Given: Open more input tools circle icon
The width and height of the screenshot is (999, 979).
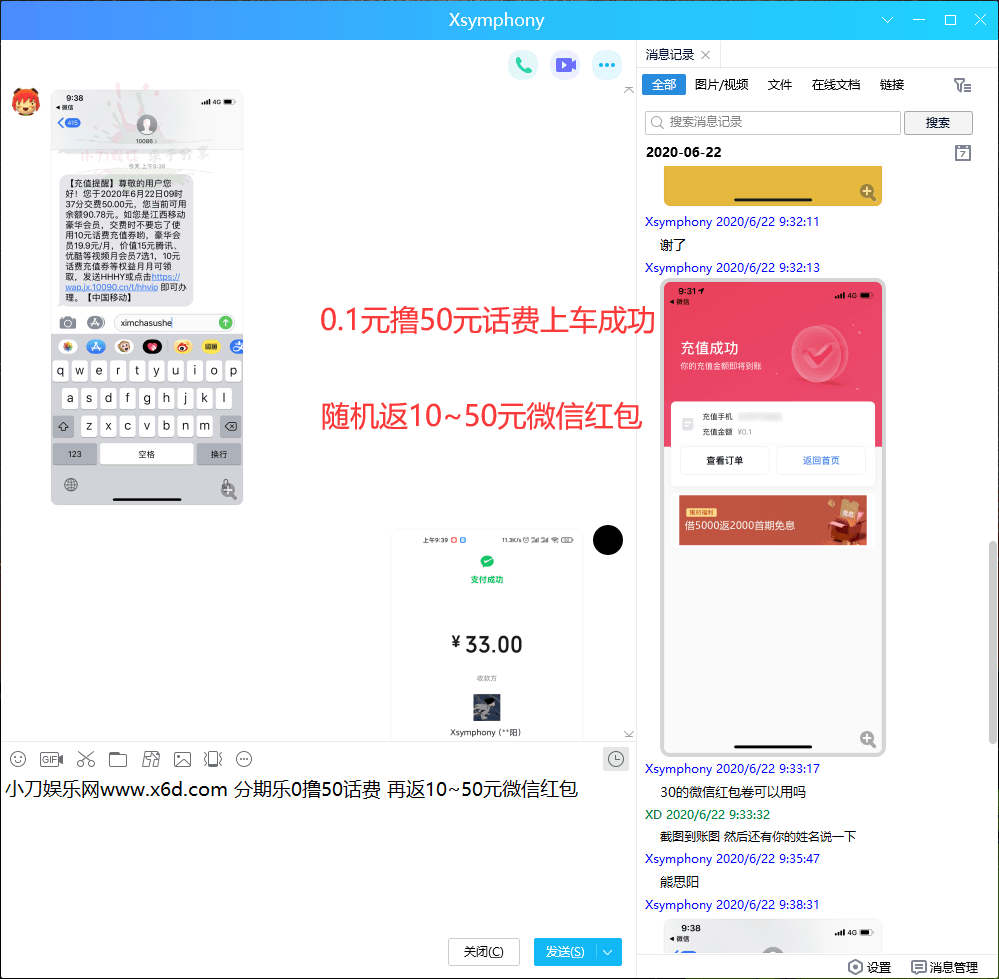Looking at the screenshot, I should point(244,759).
